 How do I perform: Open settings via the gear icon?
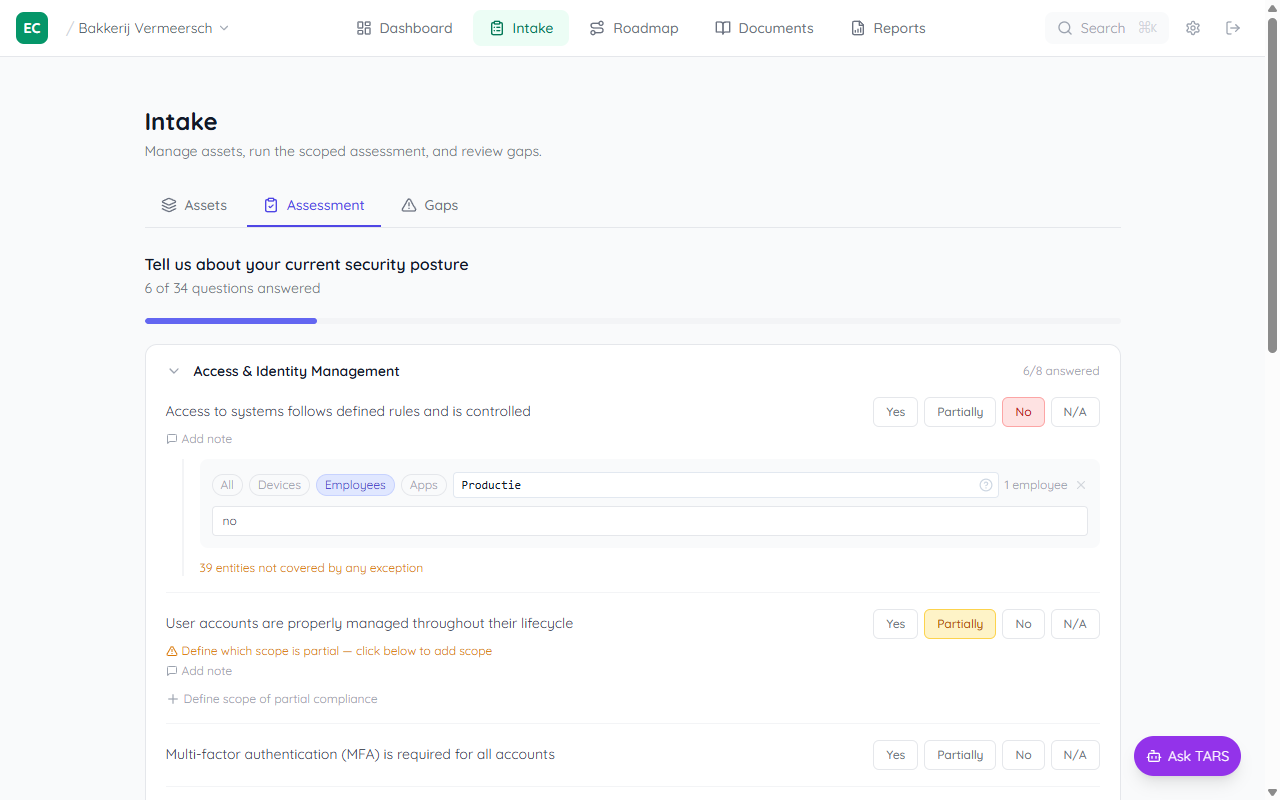click(1192, 28)
